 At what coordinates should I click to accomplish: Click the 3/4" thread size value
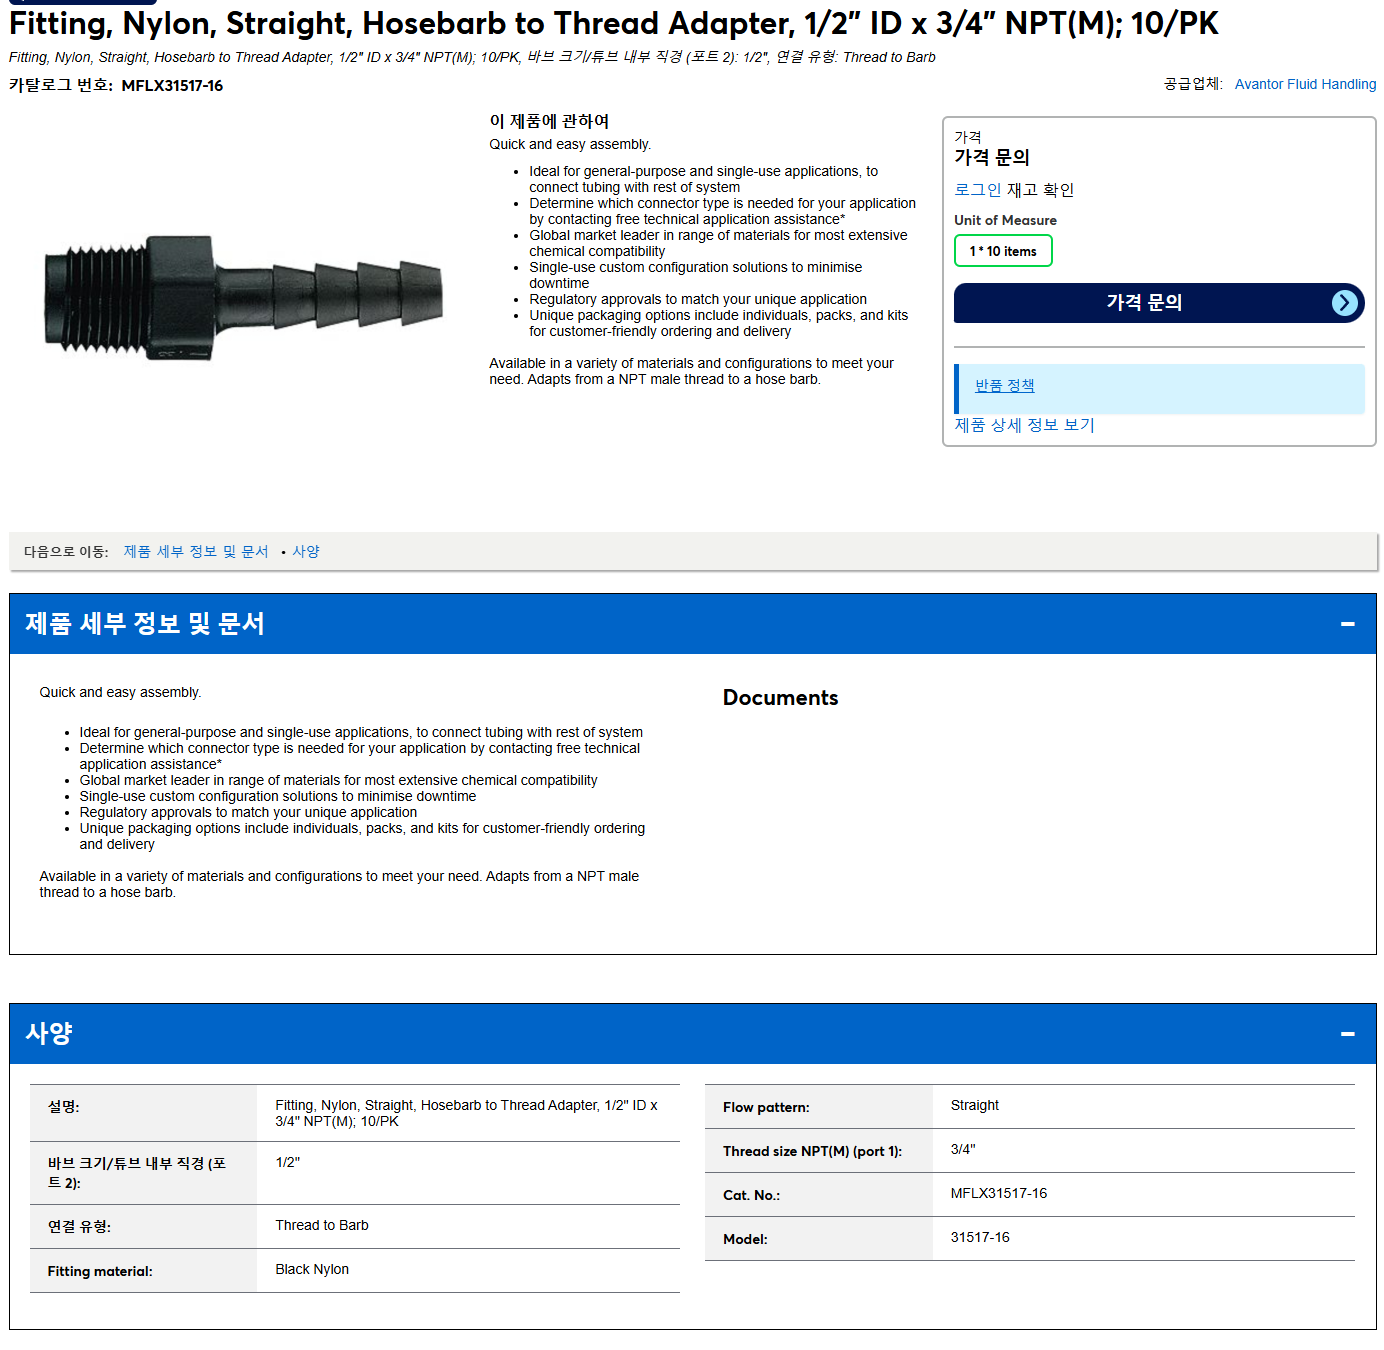963,1150
